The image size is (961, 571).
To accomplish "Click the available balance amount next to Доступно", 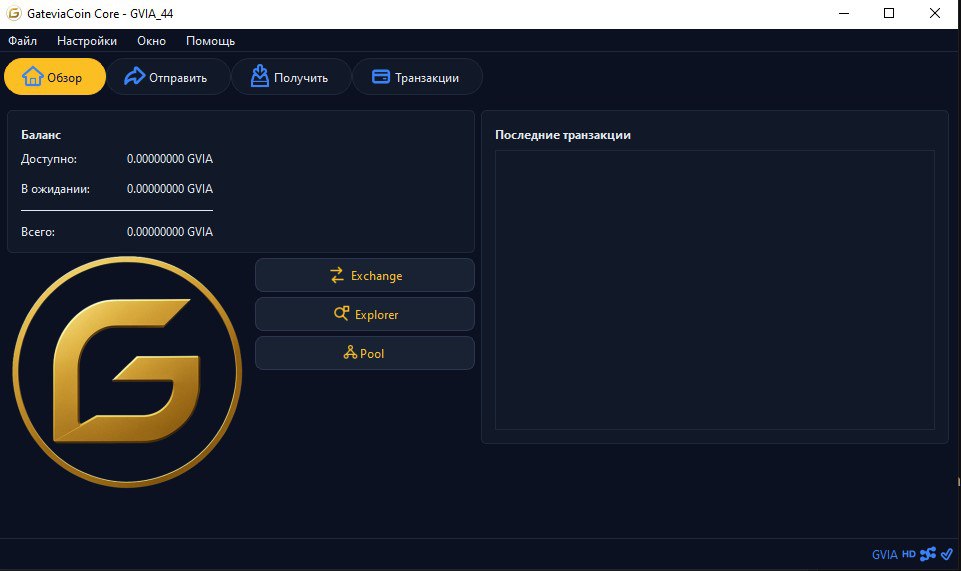I will click(170, 159).
